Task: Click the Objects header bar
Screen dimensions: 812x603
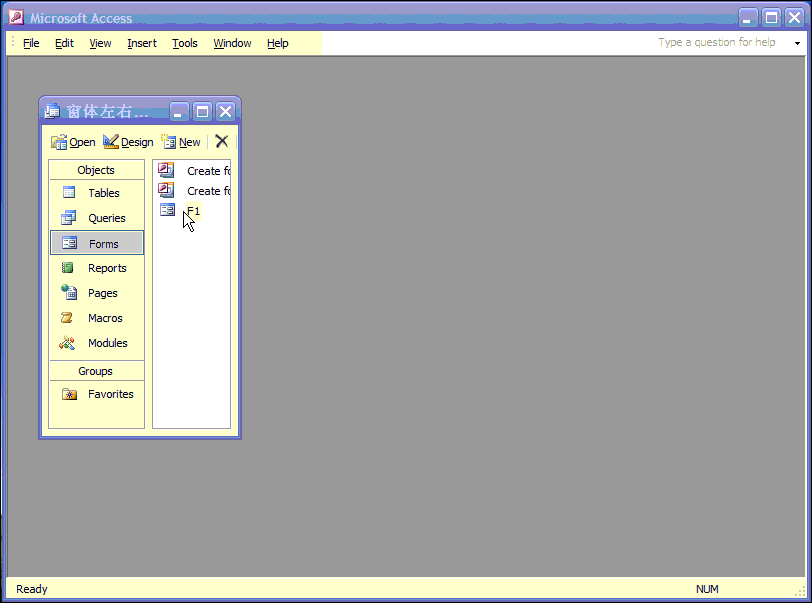Action: point(96,170)
